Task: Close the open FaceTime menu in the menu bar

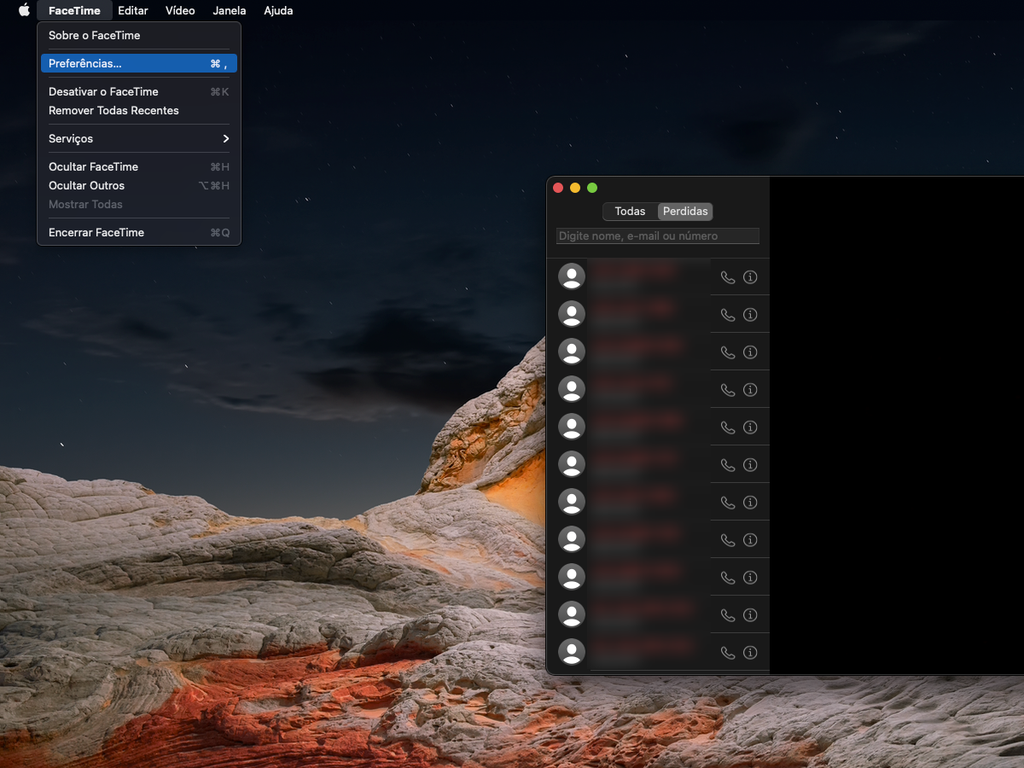Action: [74, 10]
